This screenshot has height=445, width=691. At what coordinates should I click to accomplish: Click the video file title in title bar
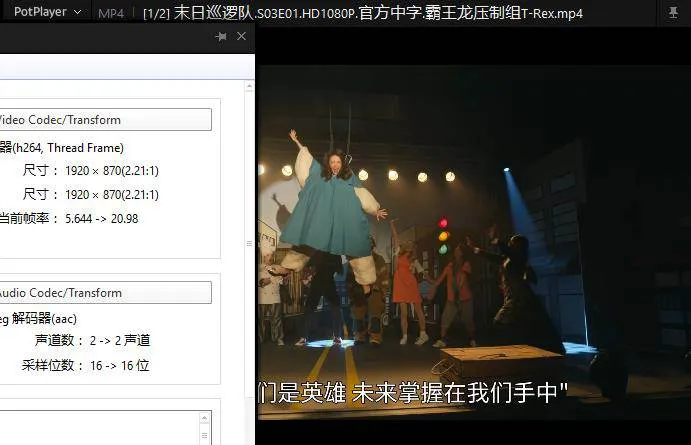pyautogui.click(x=363, y=13)
